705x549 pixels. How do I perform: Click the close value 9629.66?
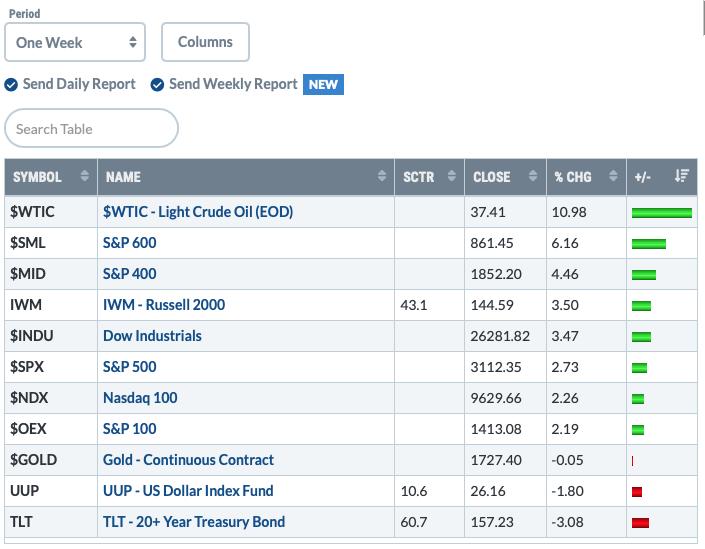(496, 398)
